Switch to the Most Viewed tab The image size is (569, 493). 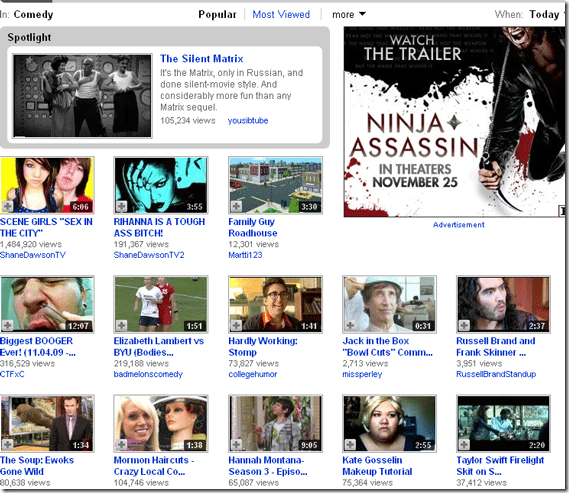281,15
